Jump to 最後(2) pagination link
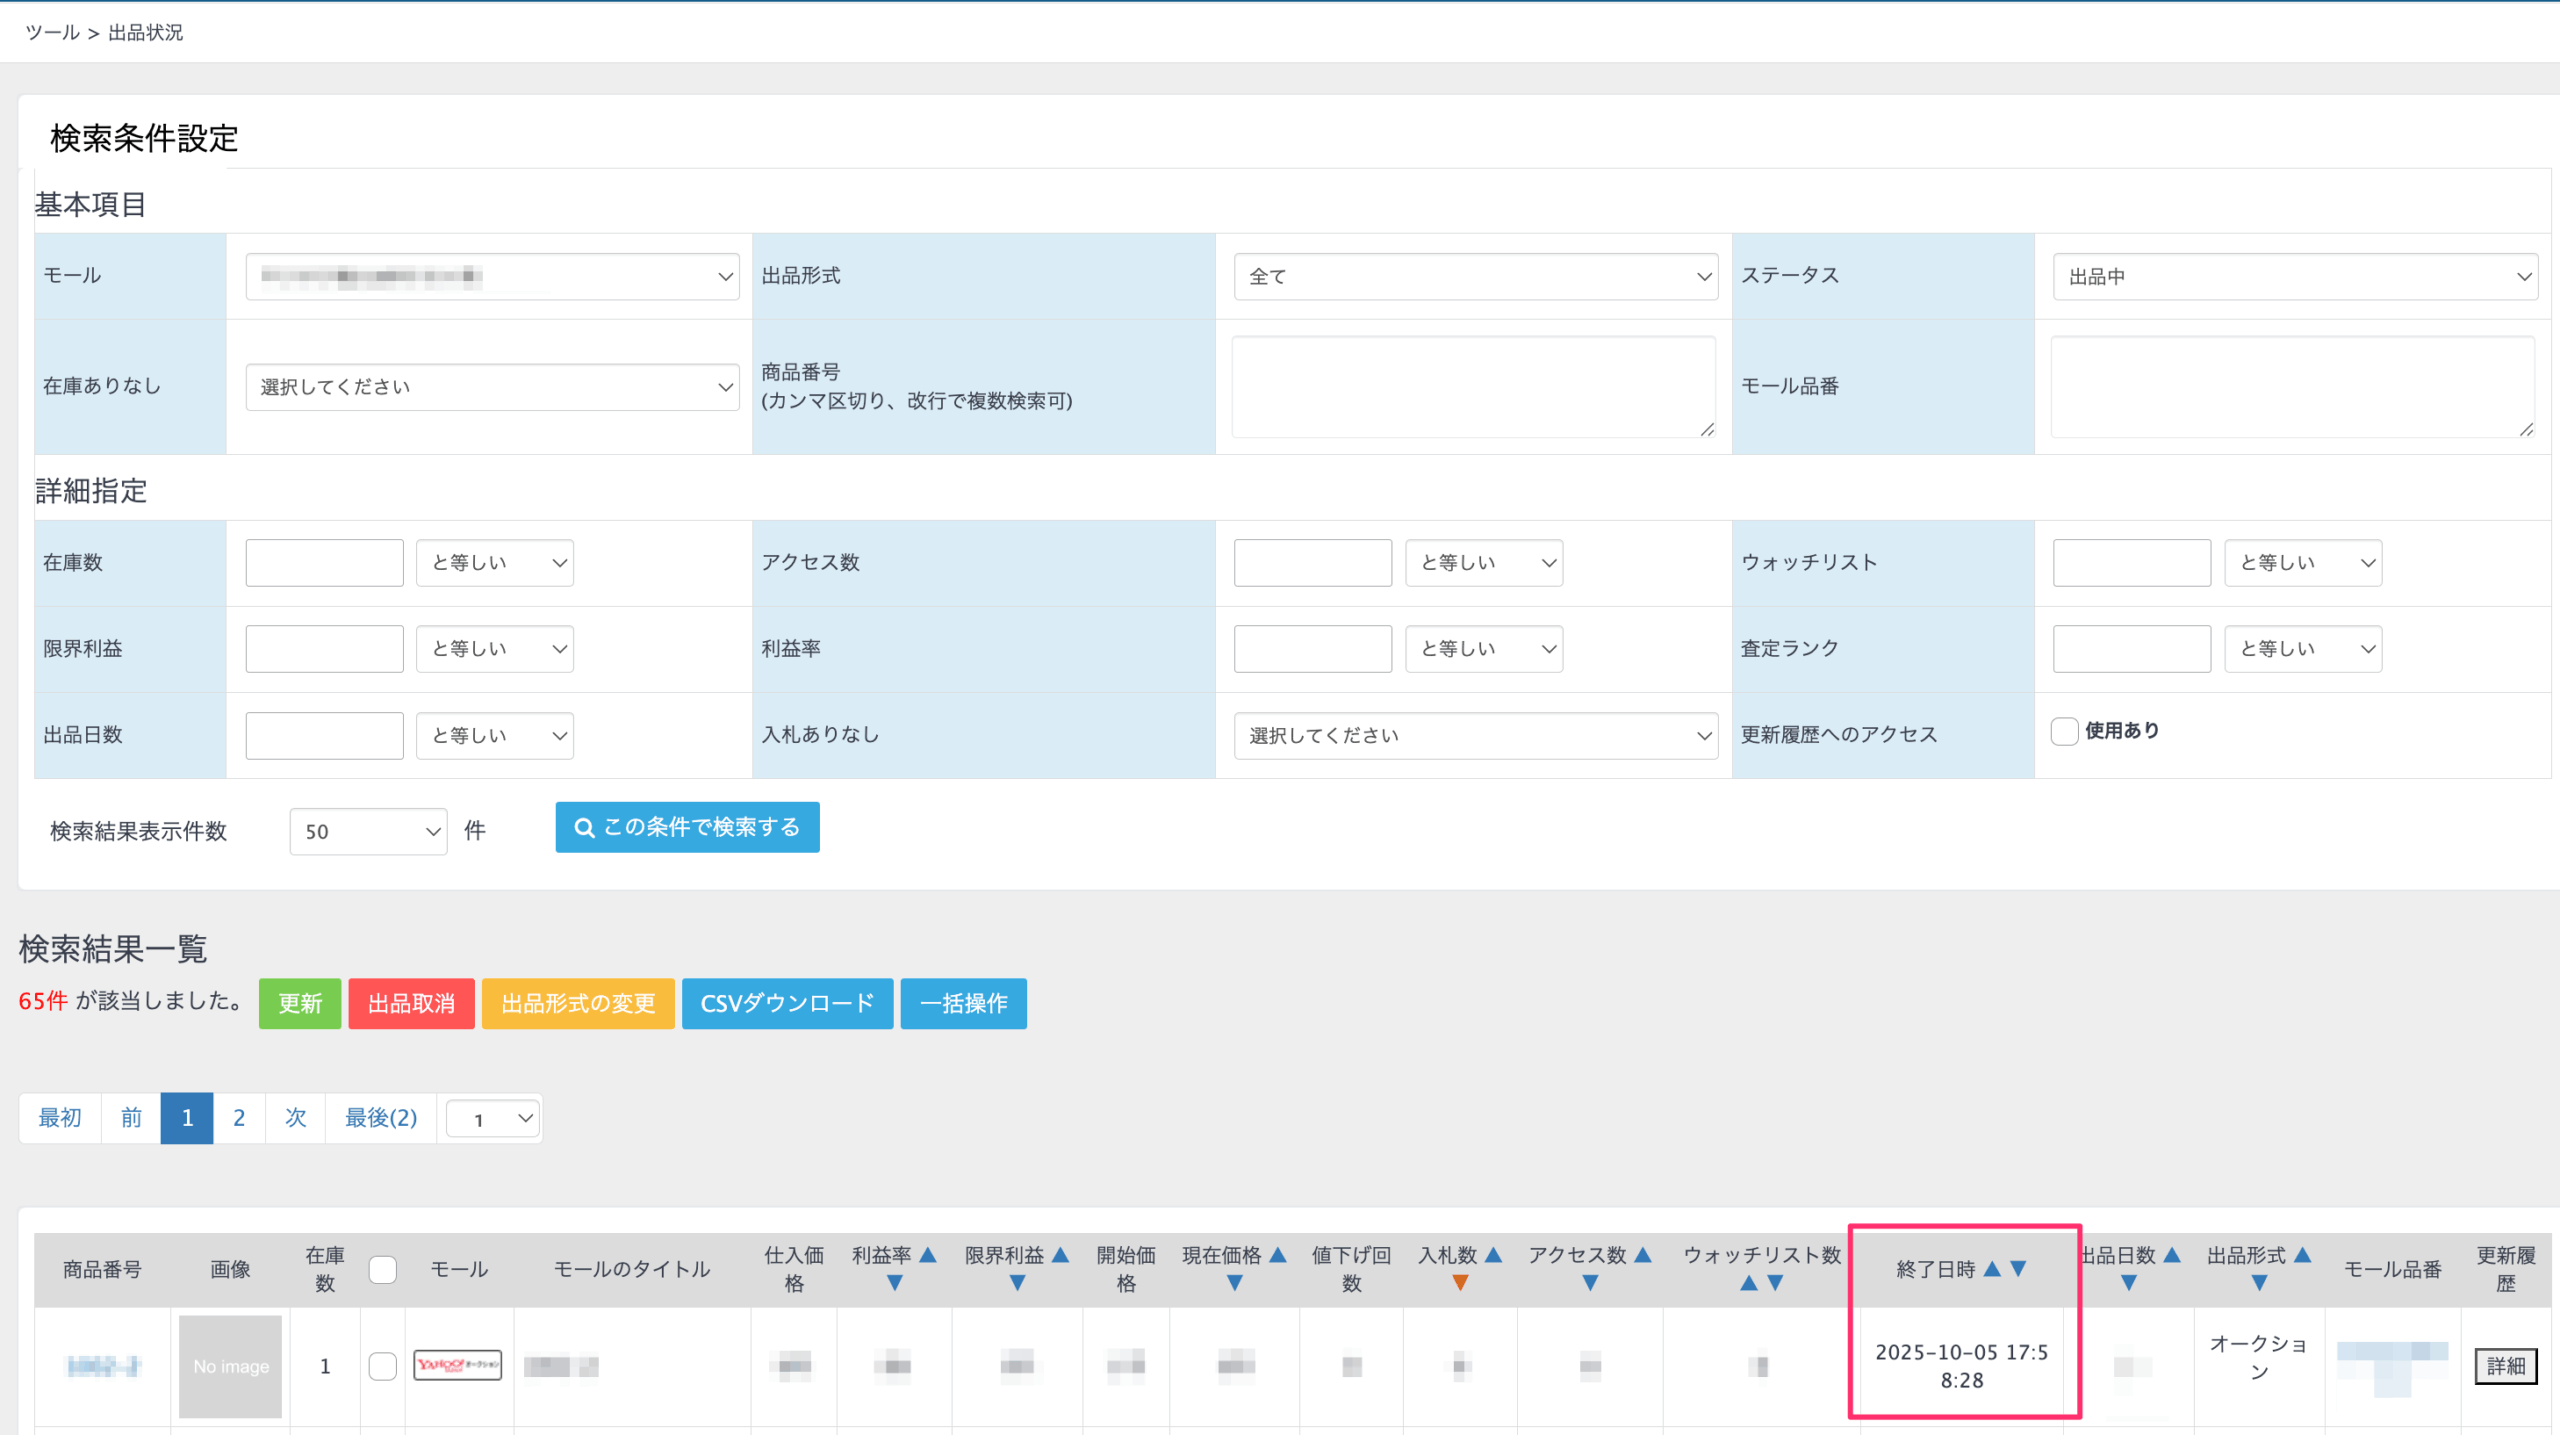Screen dimensions: 2560x1435 [x=380, y=1118]
